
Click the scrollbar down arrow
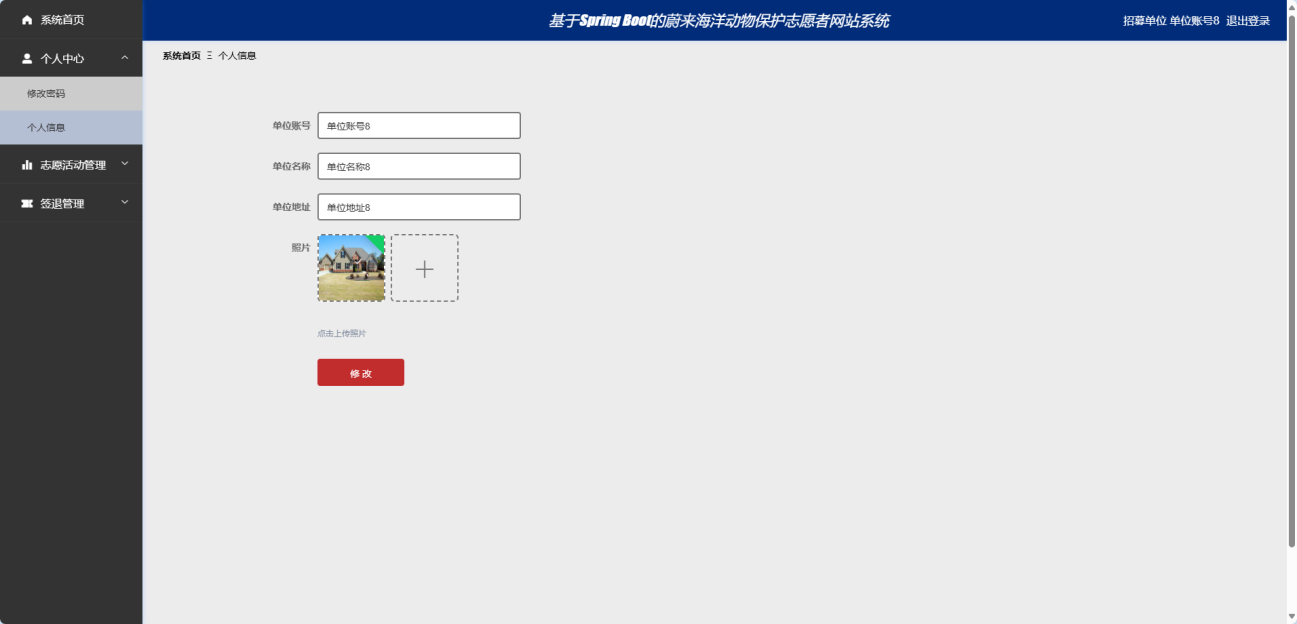[x=1291, y=617]
